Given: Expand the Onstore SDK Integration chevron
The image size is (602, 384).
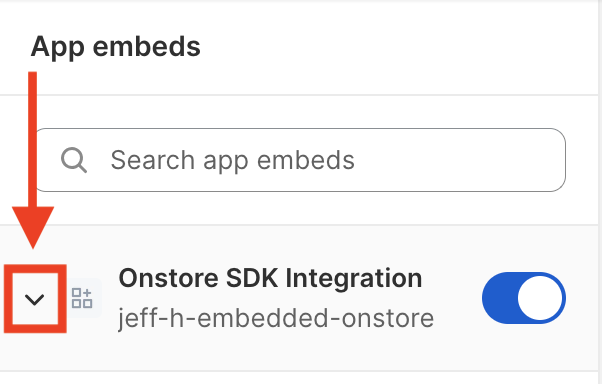Looking at the screenshot, I should pos(35,299).
